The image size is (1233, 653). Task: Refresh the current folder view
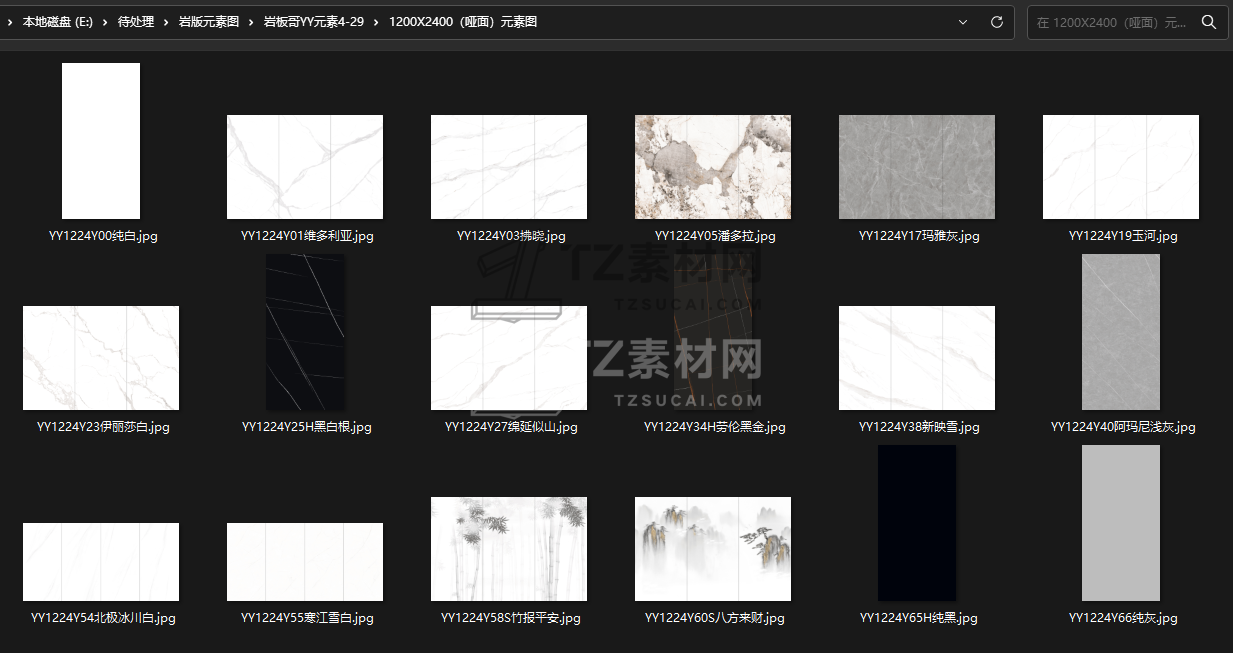coord(996,22)
